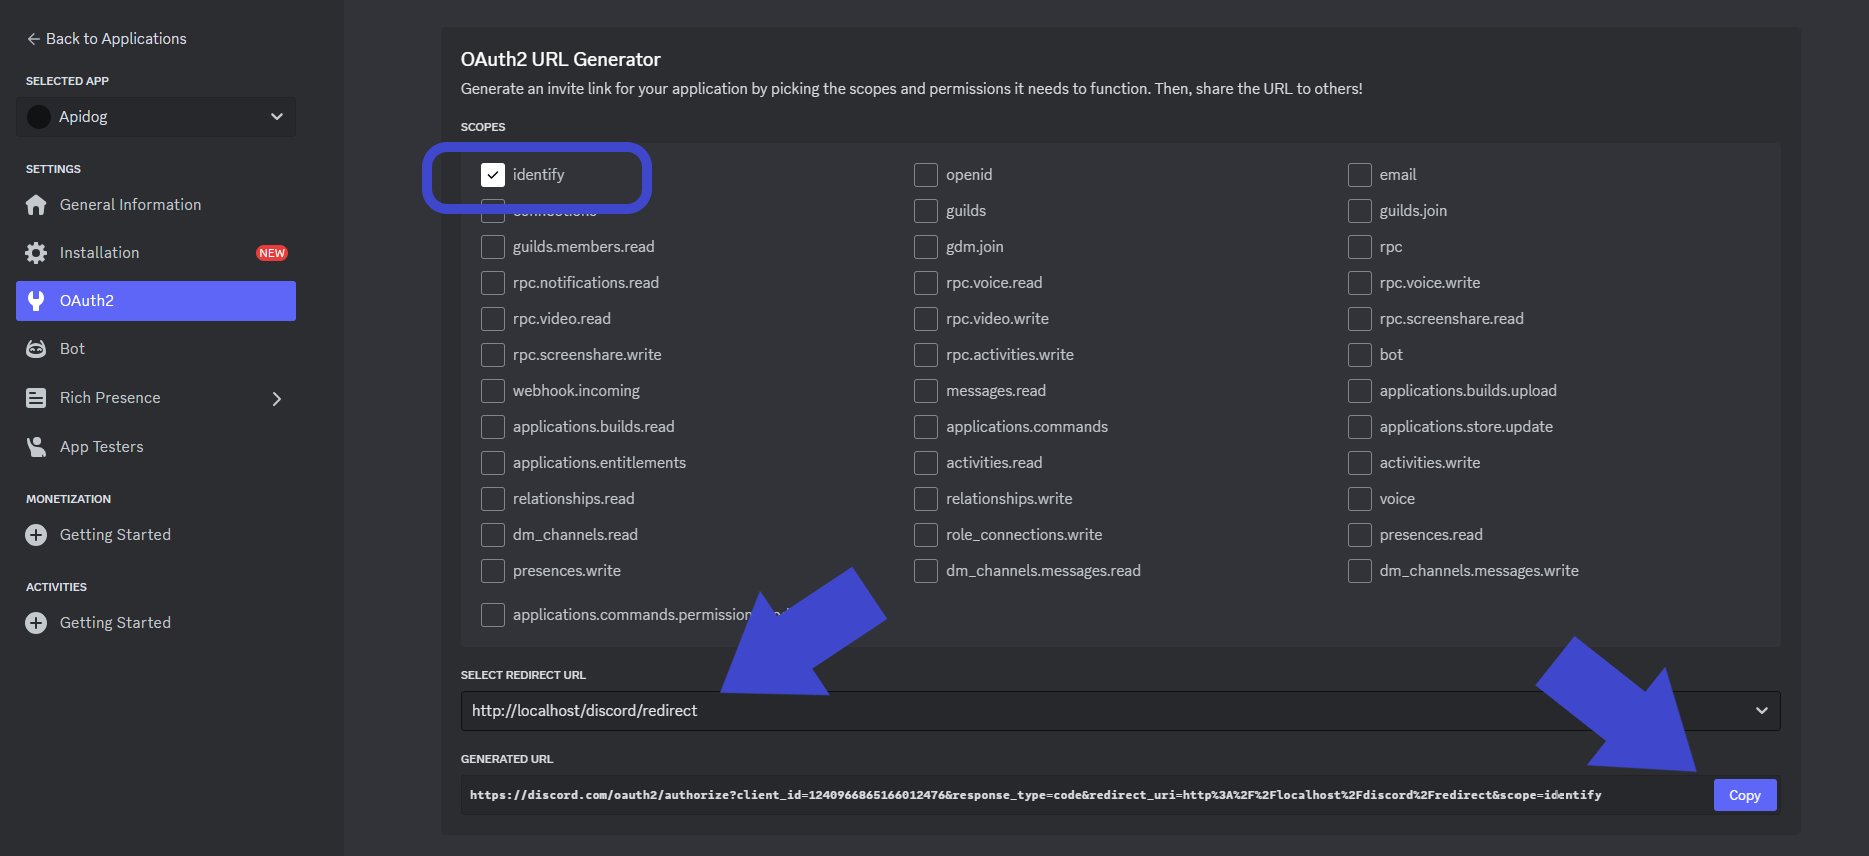Click the generated OAuth2 URL text

coord(1035,795)
